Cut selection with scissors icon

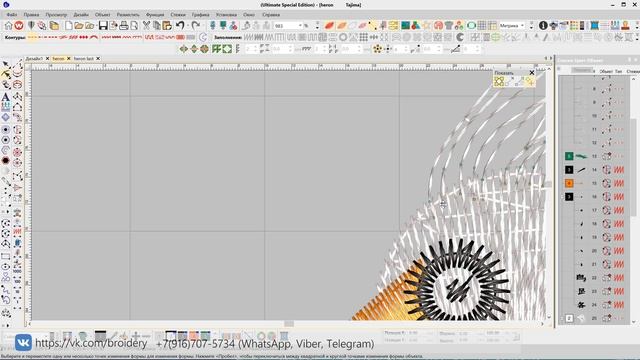[x=147, y=26]
